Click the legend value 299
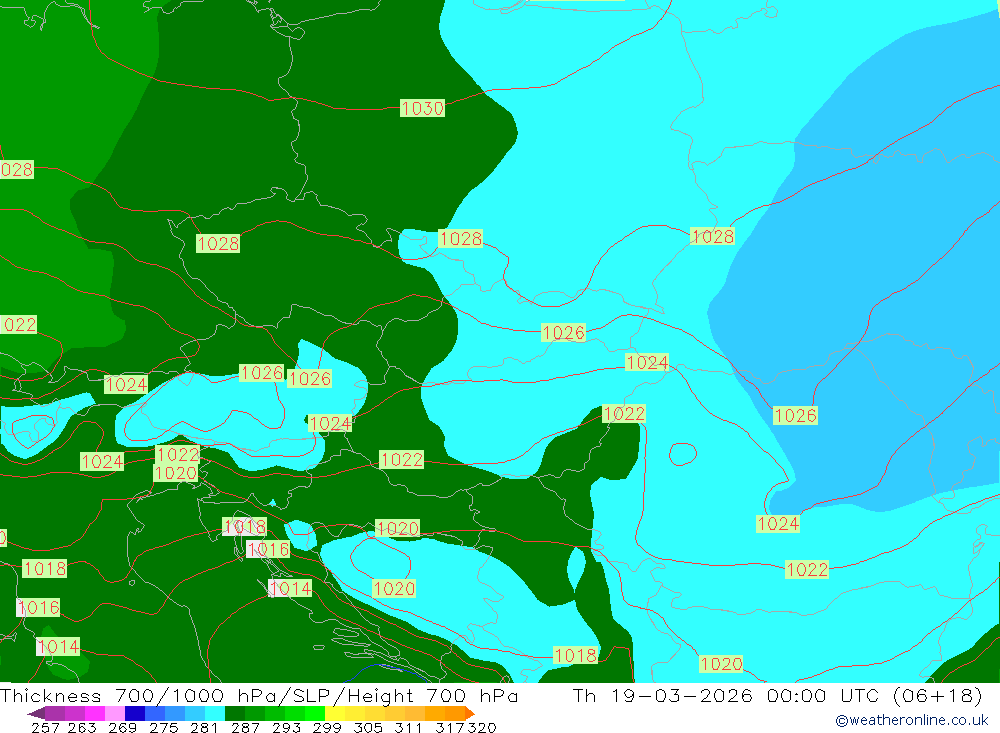 click(327, 727)
